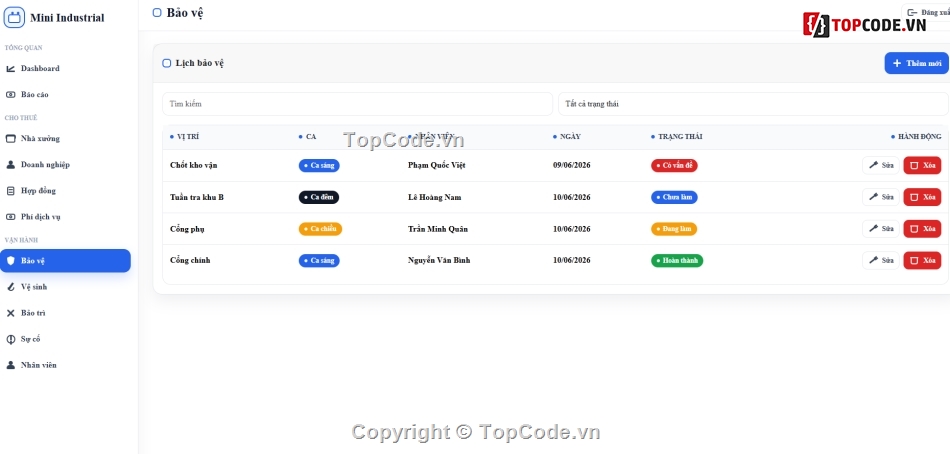Click the Bảo vệ shield icon
This screenshot has height=454, width=950.
(x=10, y=261)
